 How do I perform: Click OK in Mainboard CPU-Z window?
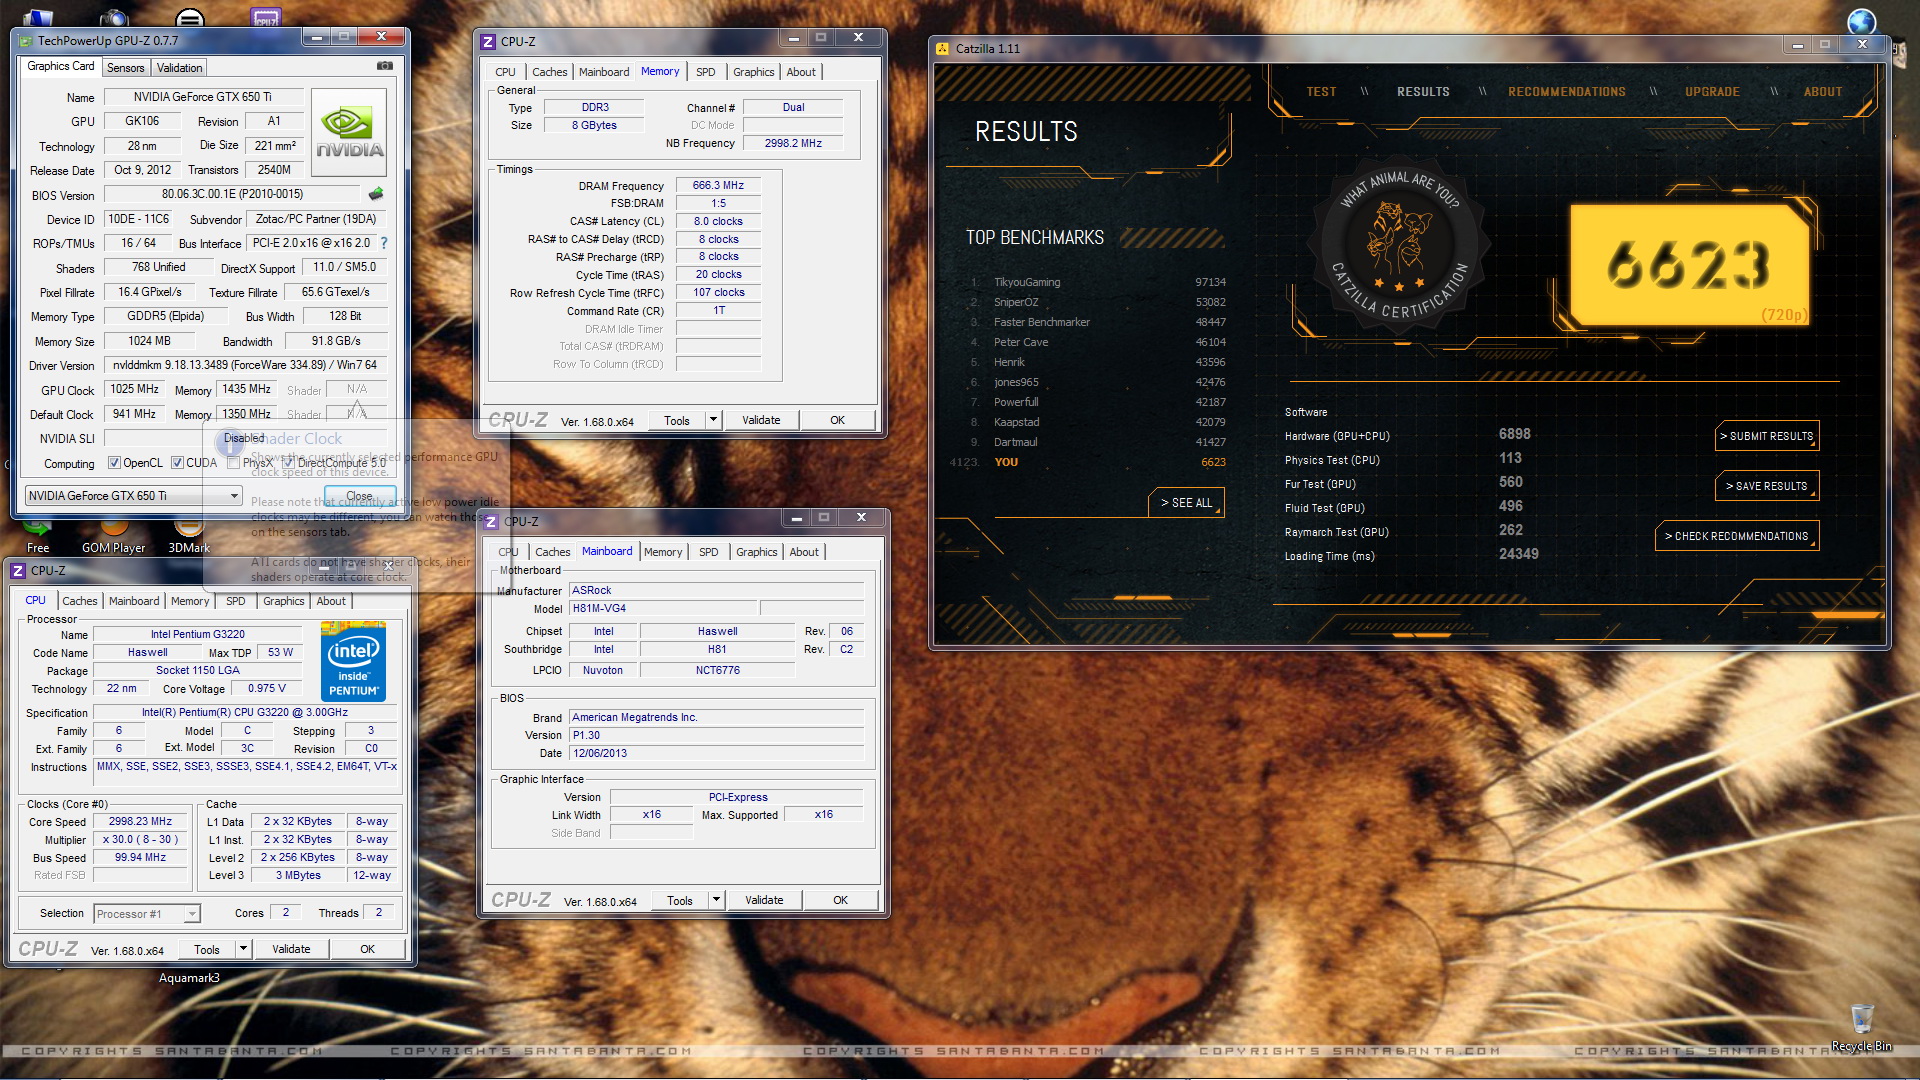(841, 900)
